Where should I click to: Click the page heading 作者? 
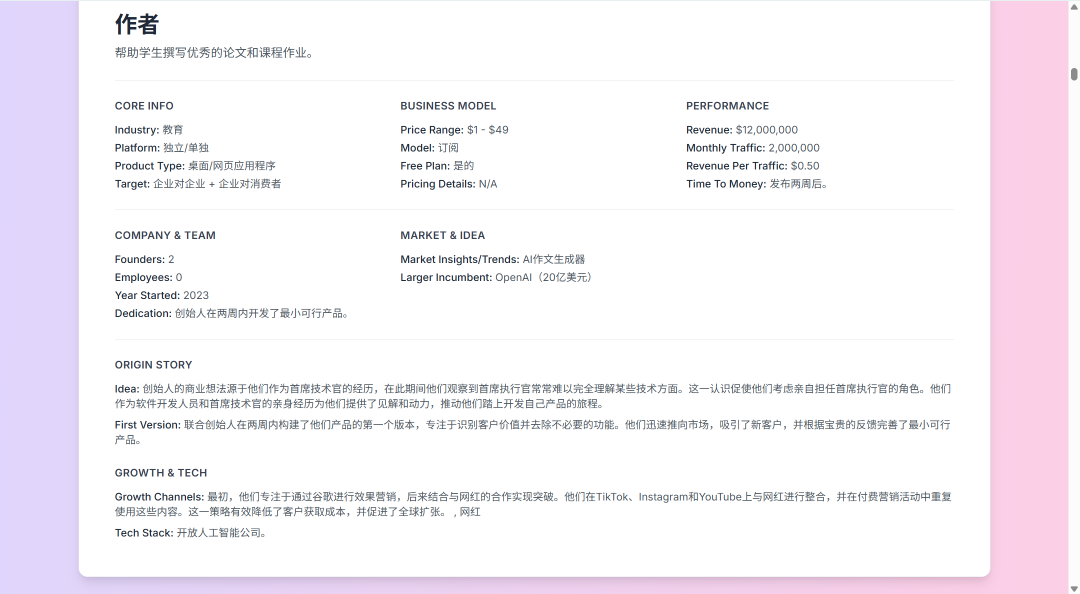(x=136, y=25)
